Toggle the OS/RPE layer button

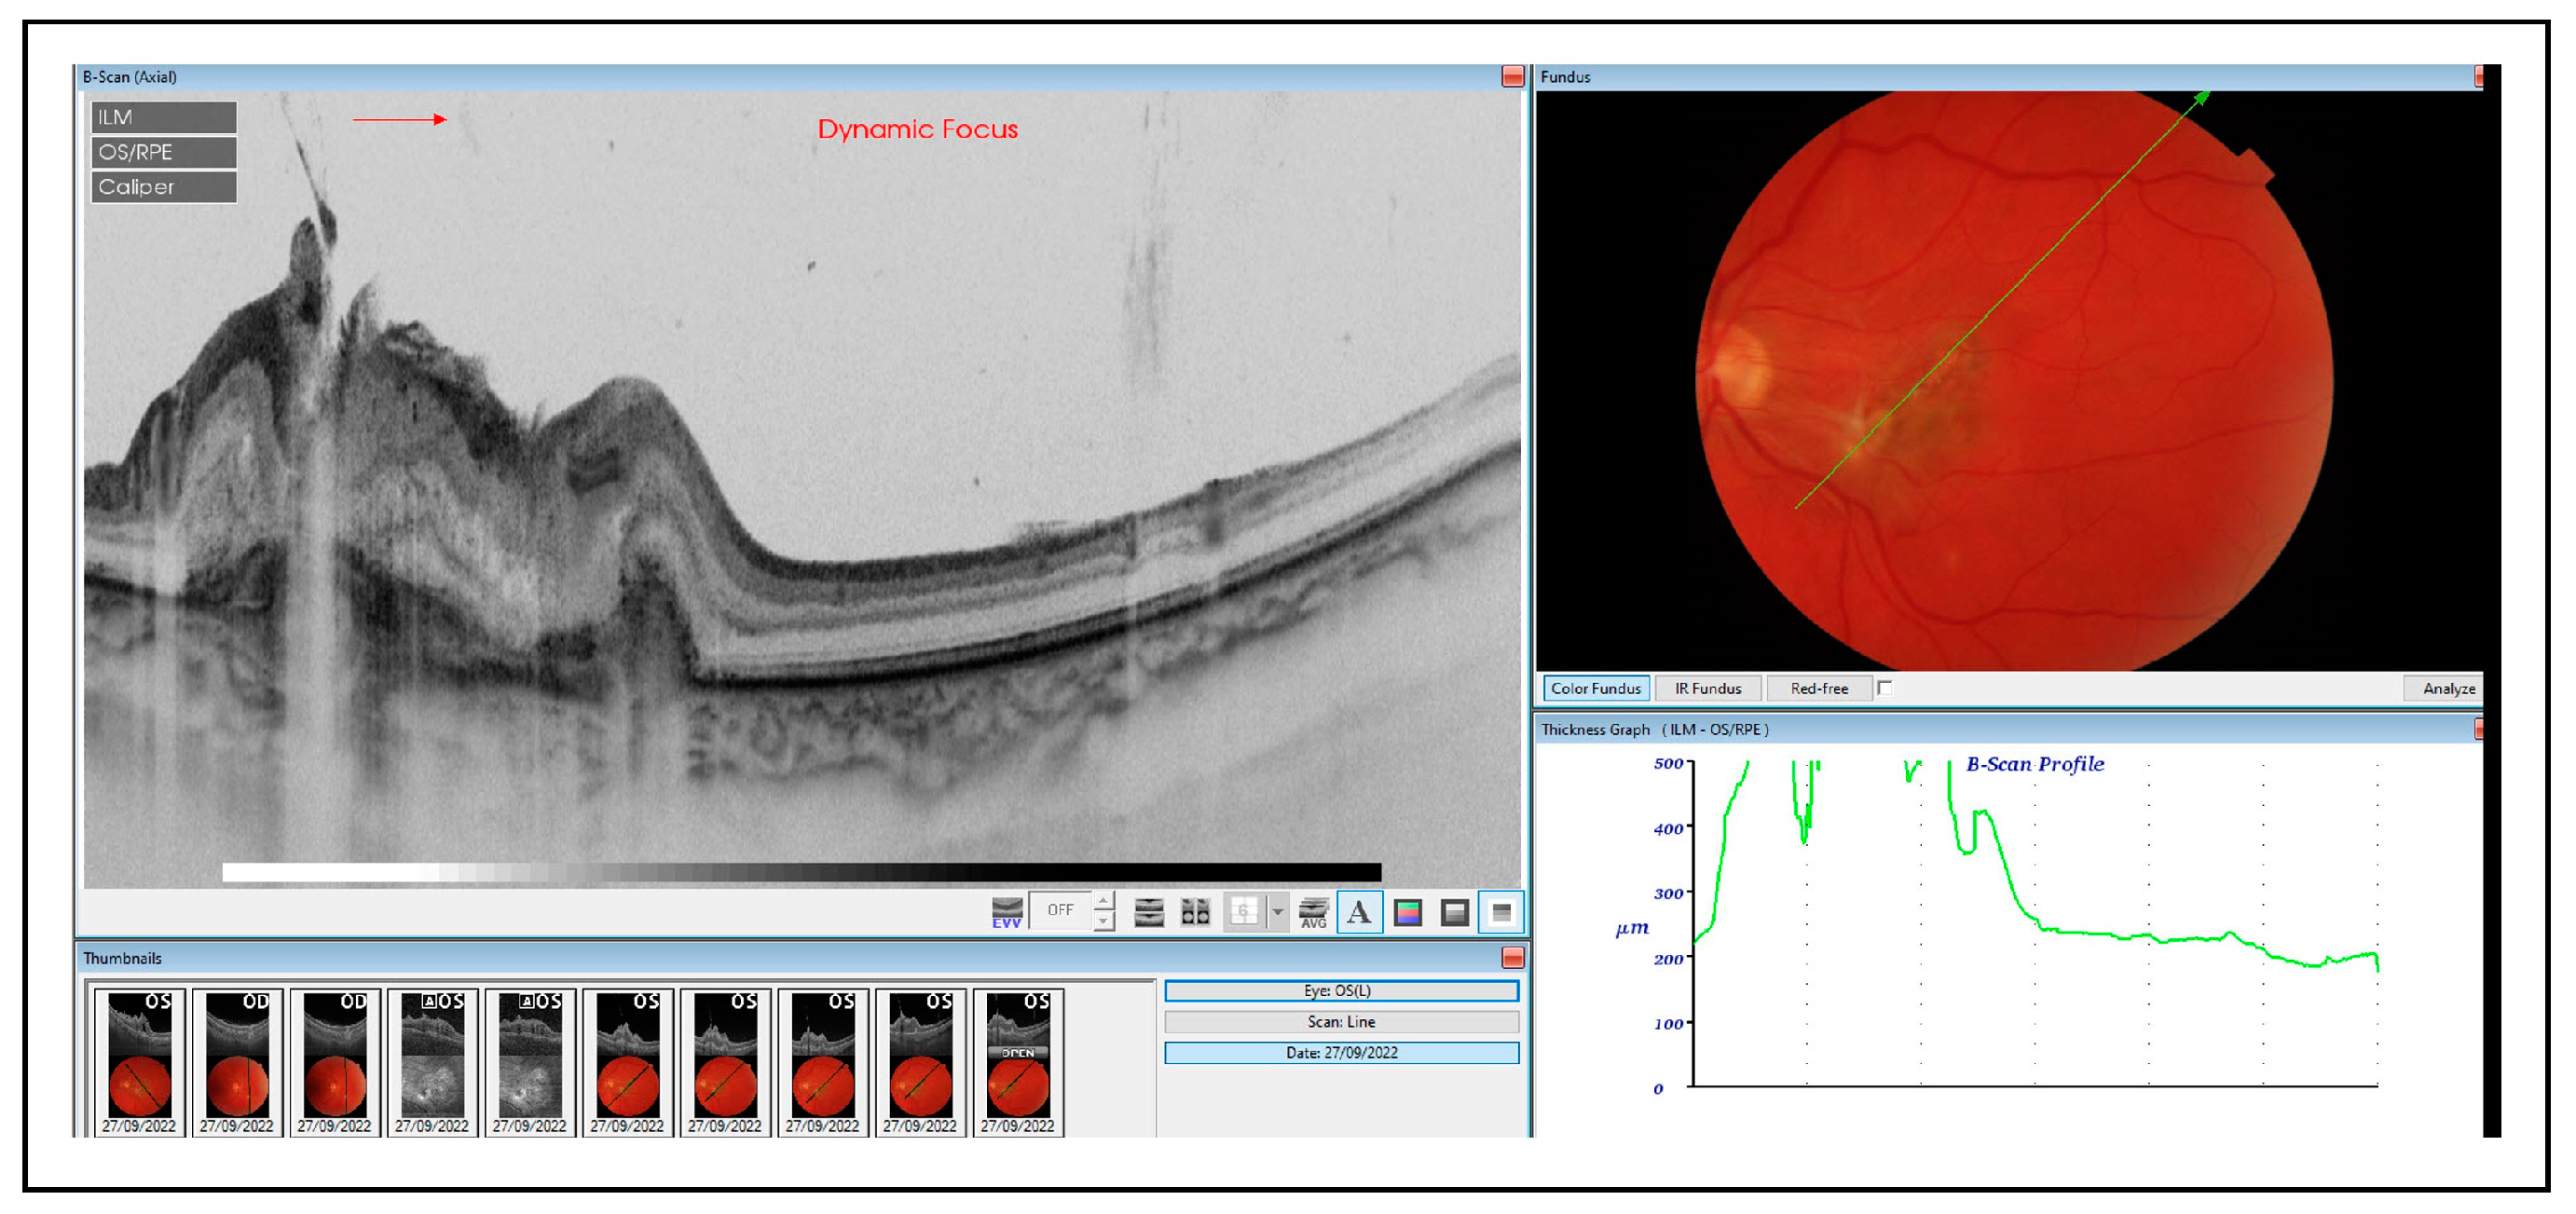pyautogui.click(x=164, y=152)
